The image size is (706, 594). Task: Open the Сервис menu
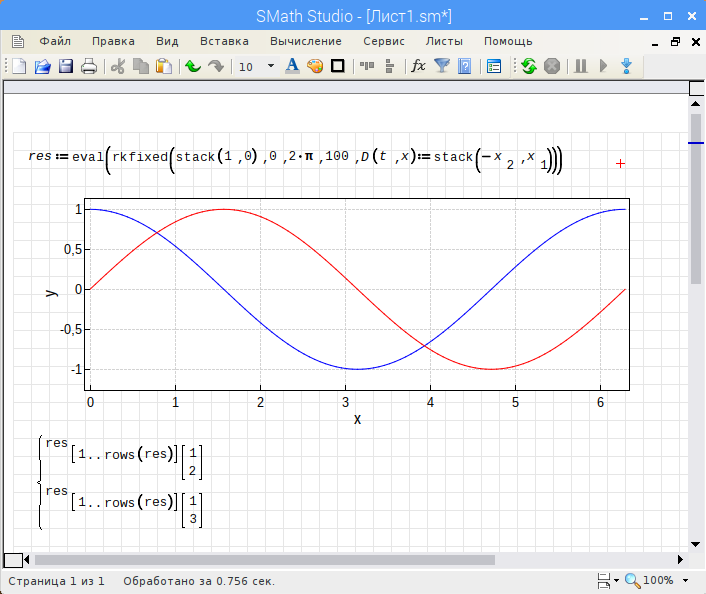[384, 41]
